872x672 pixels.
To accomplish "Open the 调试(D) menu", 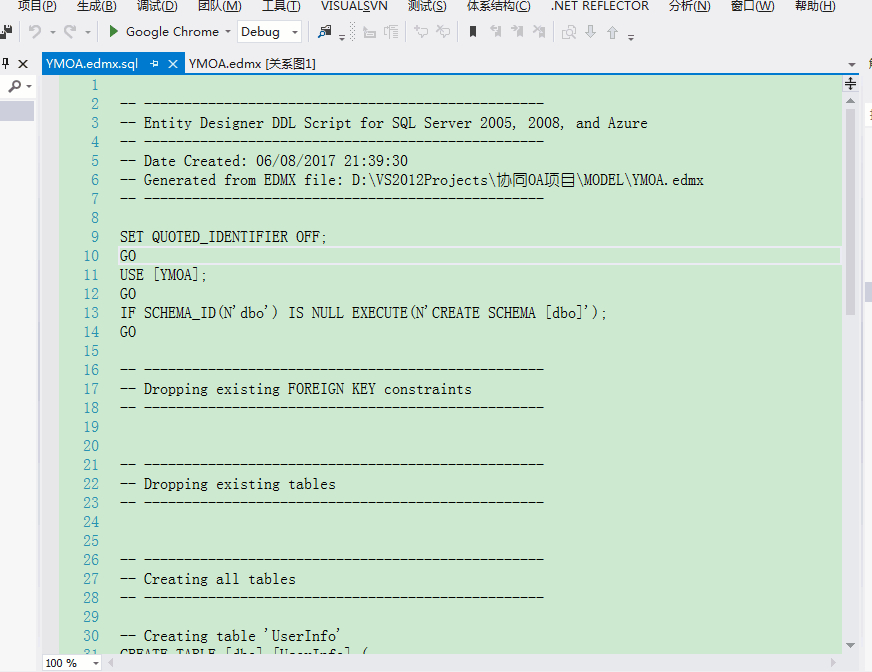I will point(157,6).
